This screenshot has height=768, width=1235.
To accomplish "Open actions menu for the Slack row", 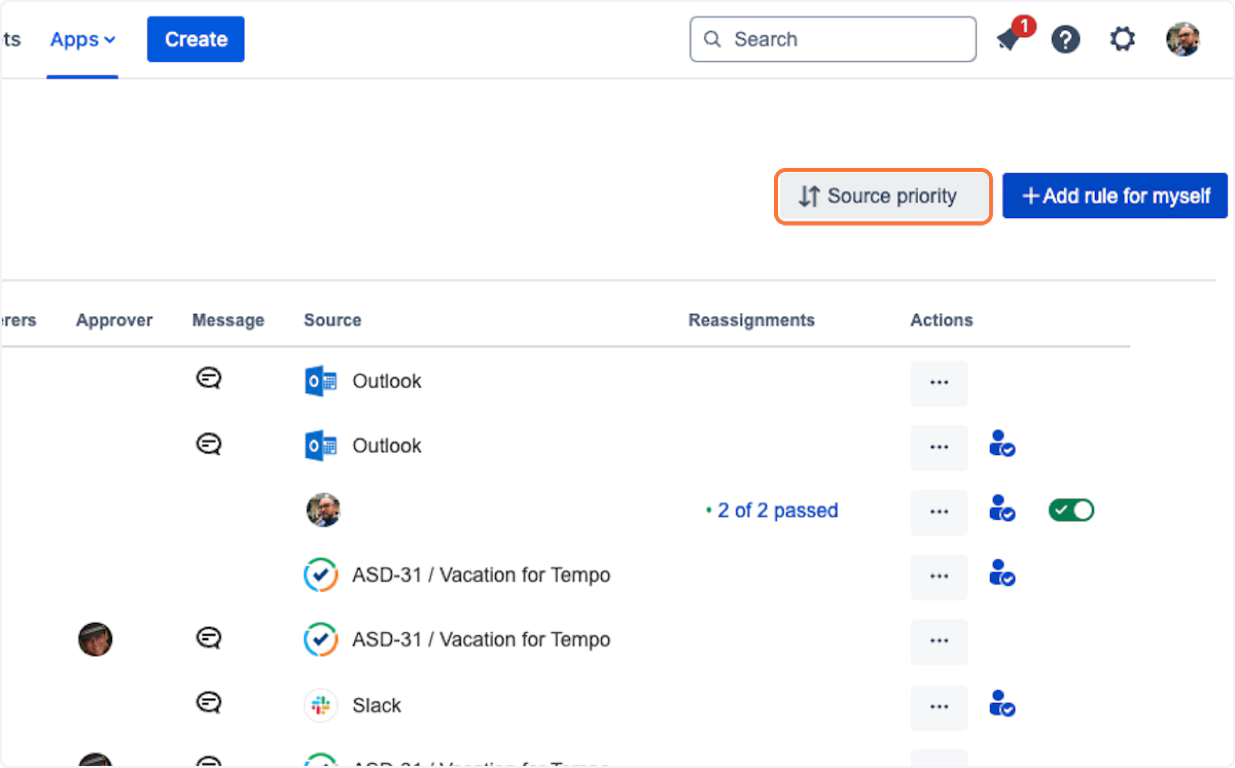I will point(939,707).
